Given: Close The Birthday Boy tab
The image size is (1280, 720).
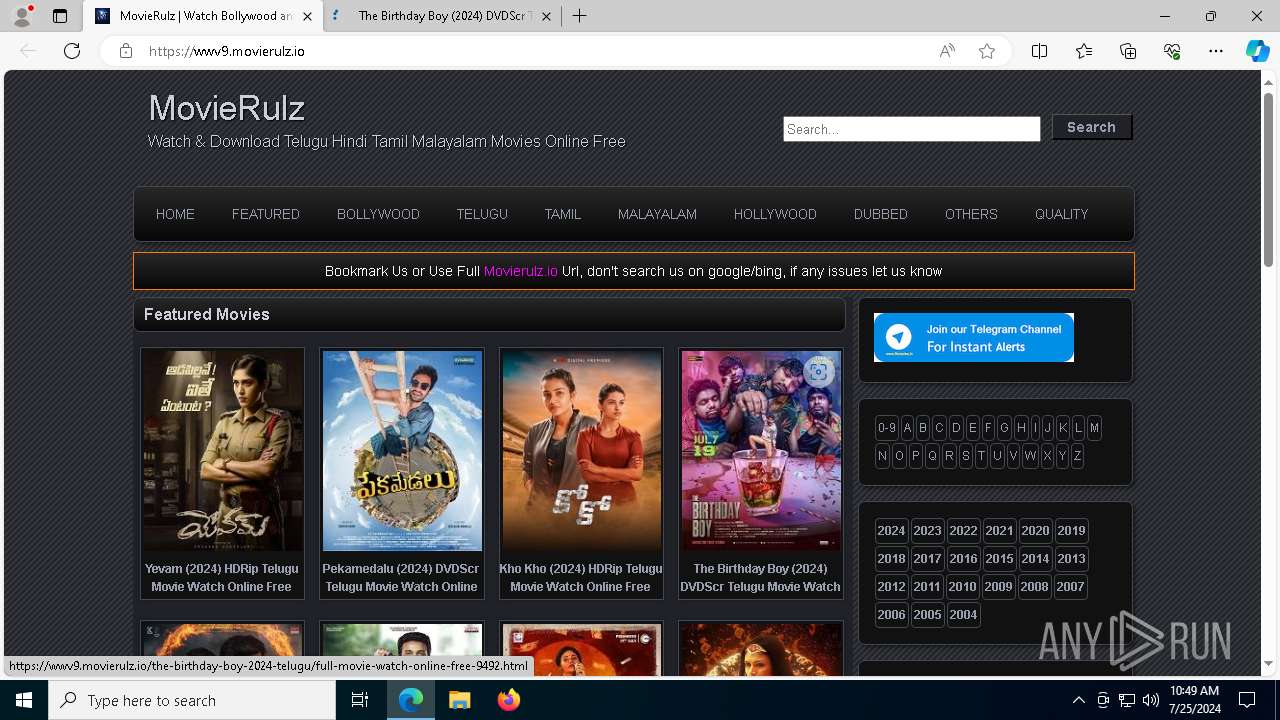Looking at the screenshot, I should [547, 16].
